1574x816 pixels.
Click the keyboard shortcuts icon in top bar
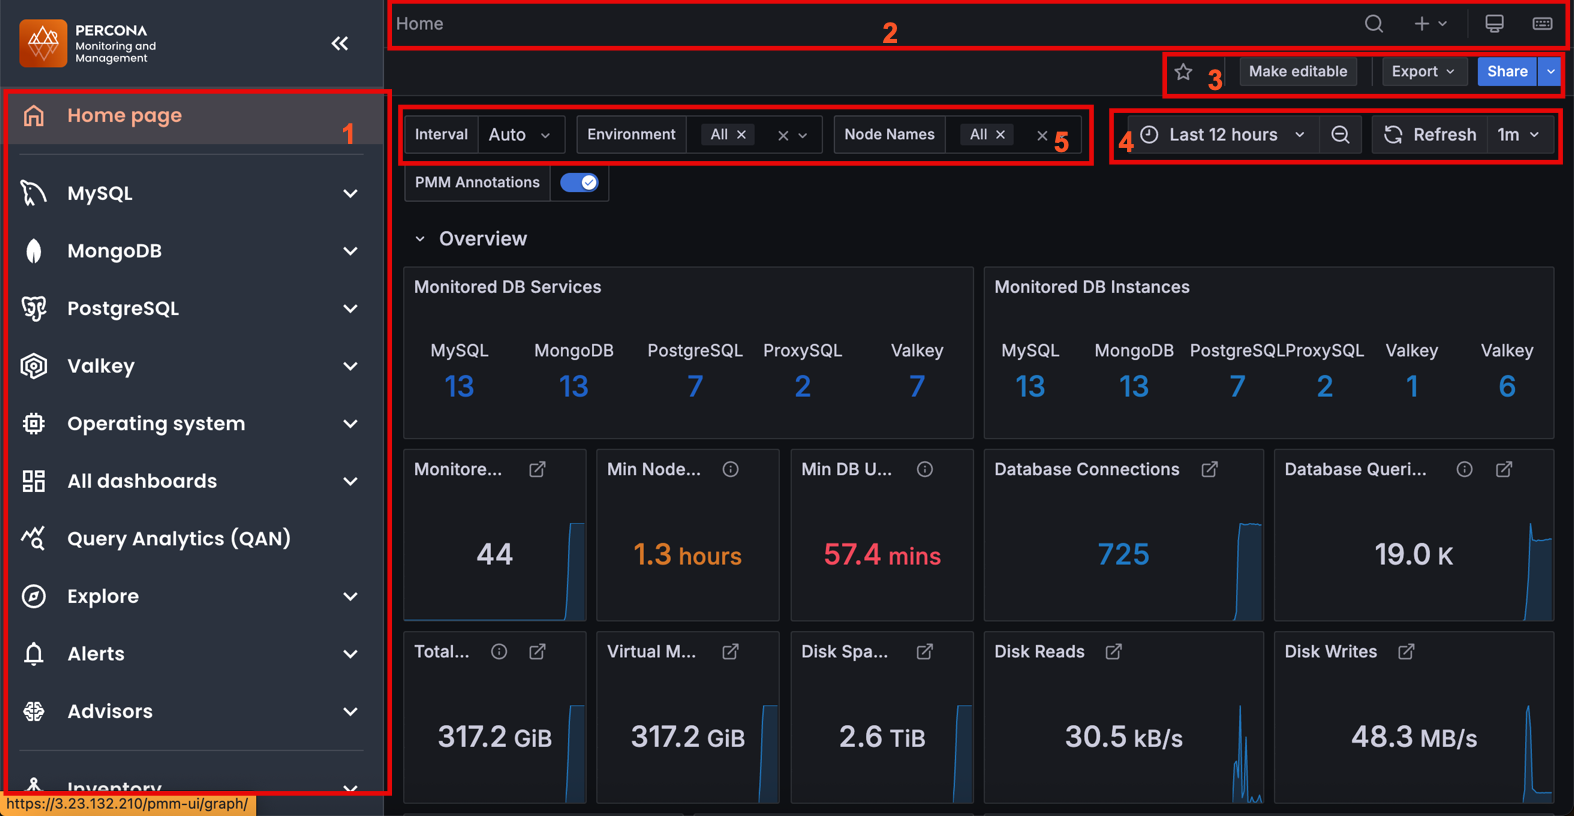coord(1542,24)
